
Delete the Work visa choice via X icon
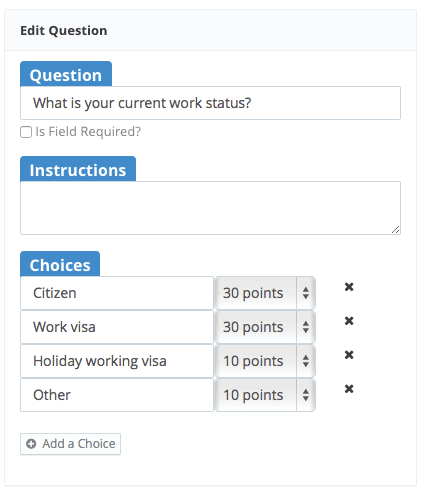349,321
